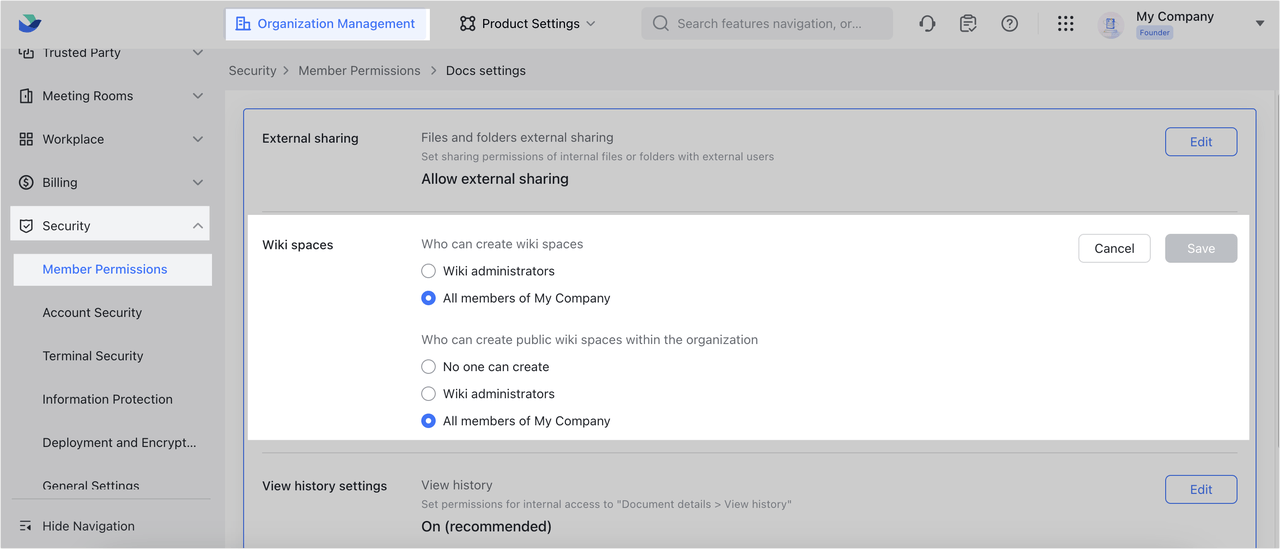Click the Hide Navigation collapse icon
The image size is (1280, 549).
[26, 526]
